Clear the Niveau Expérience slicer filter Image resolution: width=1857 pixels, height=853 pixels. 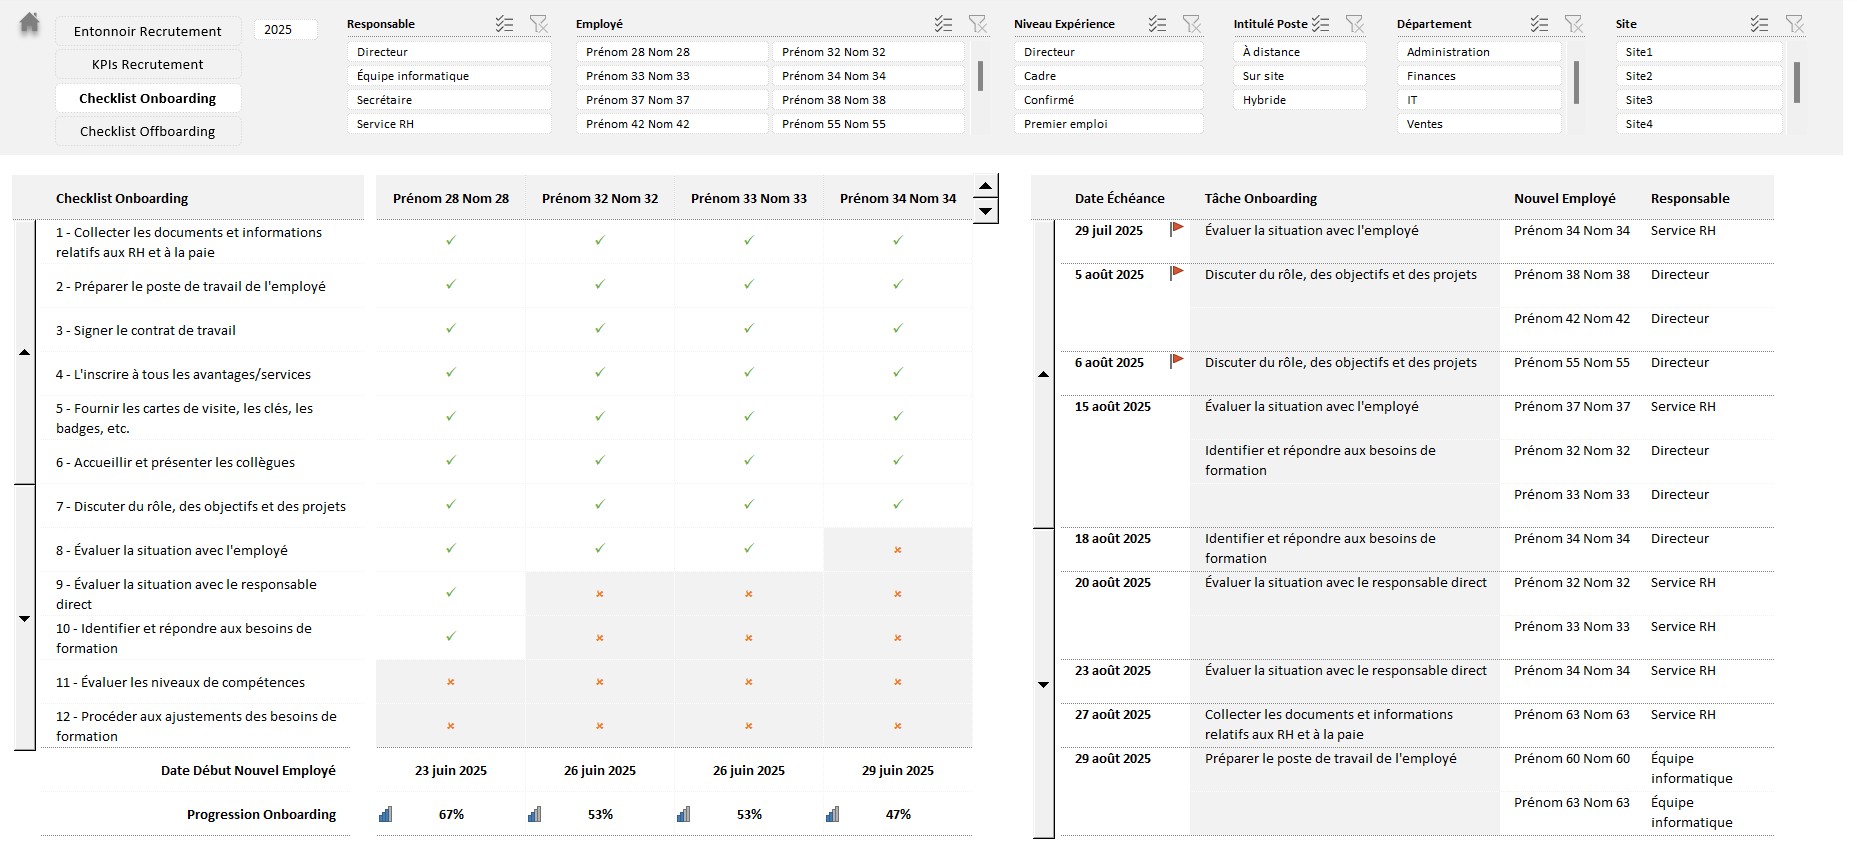click(1191, 24)
